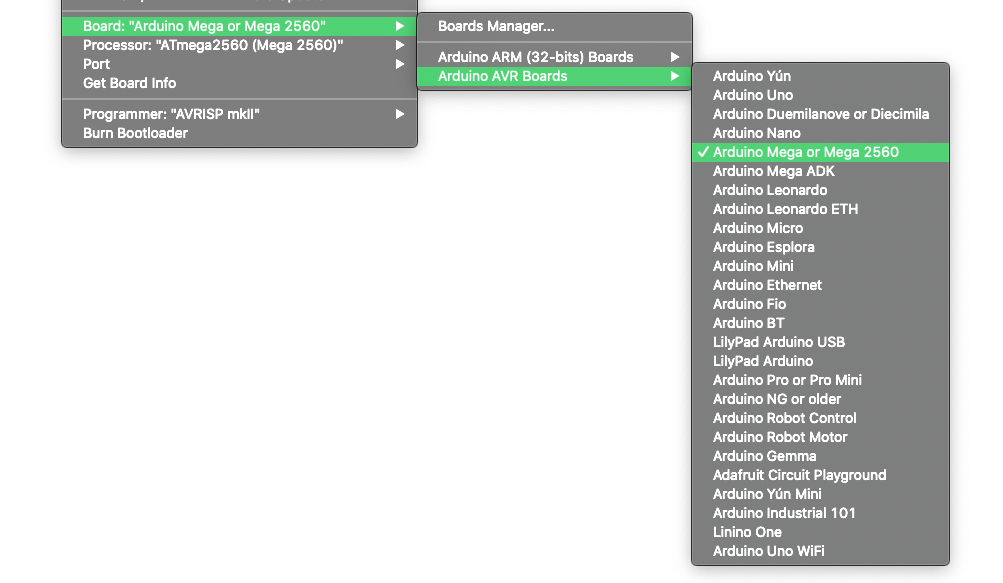Select Arduino NG or older

(x=820, y=399)
